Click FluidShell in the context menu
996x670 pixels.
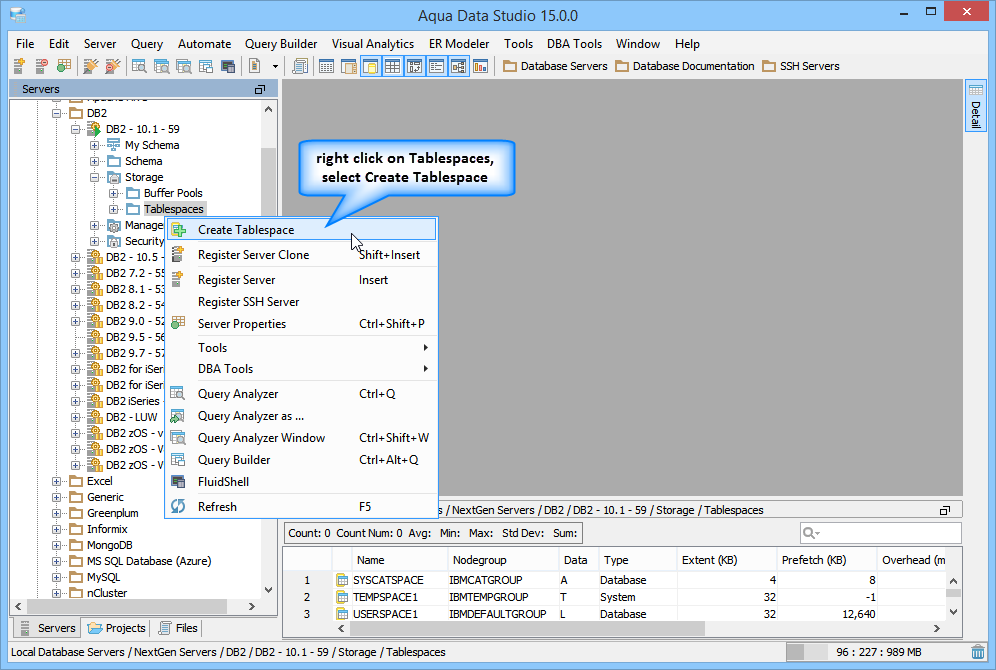tap(301, 482)
